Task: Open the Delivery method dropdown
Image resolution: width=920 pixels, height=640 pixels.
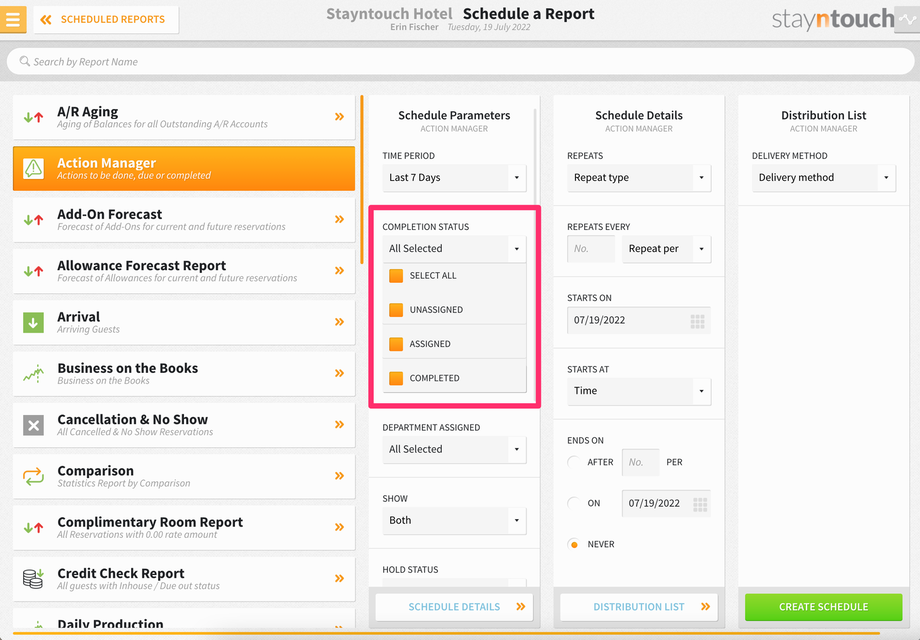Action: coord(824,178)
